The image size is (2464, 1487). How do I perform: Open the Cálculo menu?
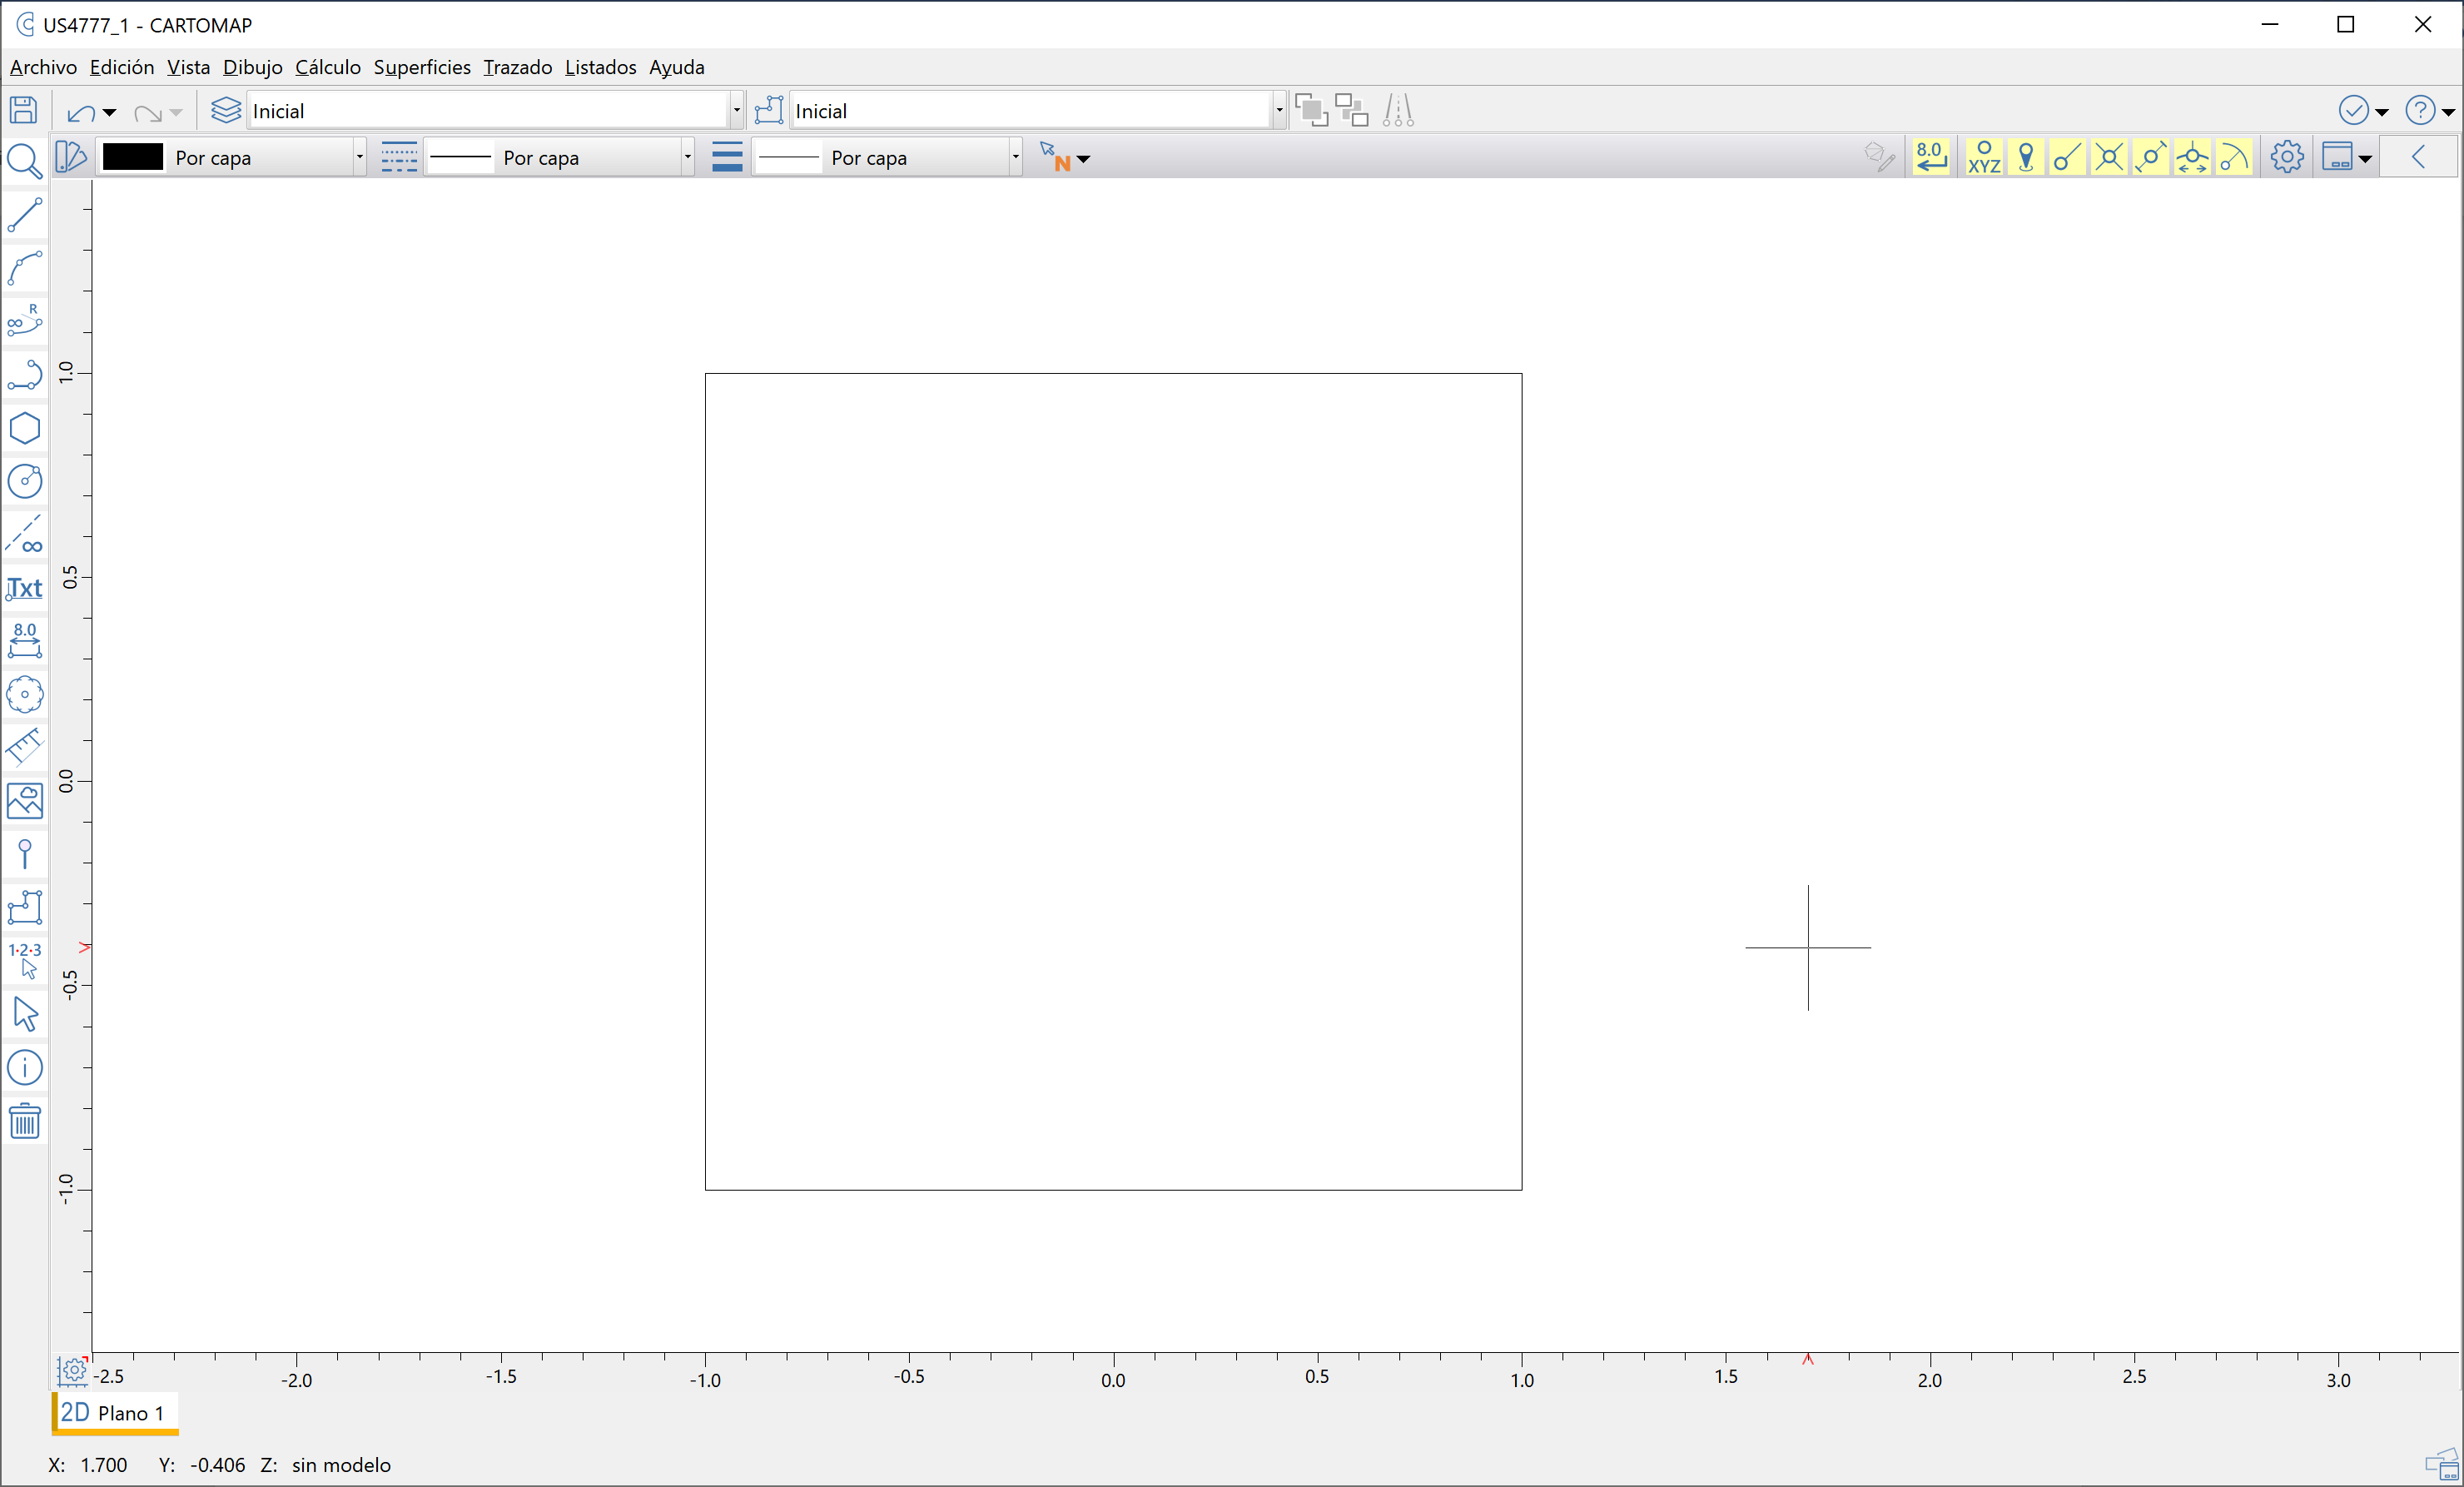coord(328,67)
